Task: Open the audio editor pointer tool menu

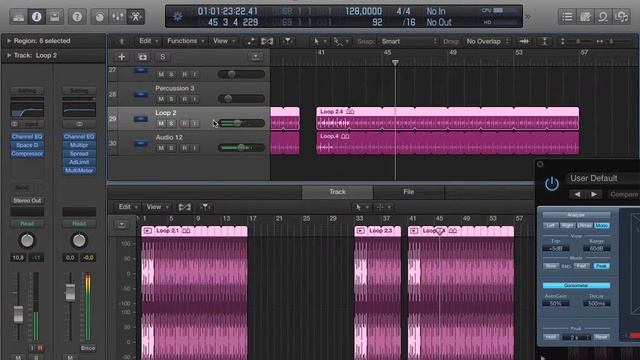Action: pyautogui.click(x=361, y=207)
